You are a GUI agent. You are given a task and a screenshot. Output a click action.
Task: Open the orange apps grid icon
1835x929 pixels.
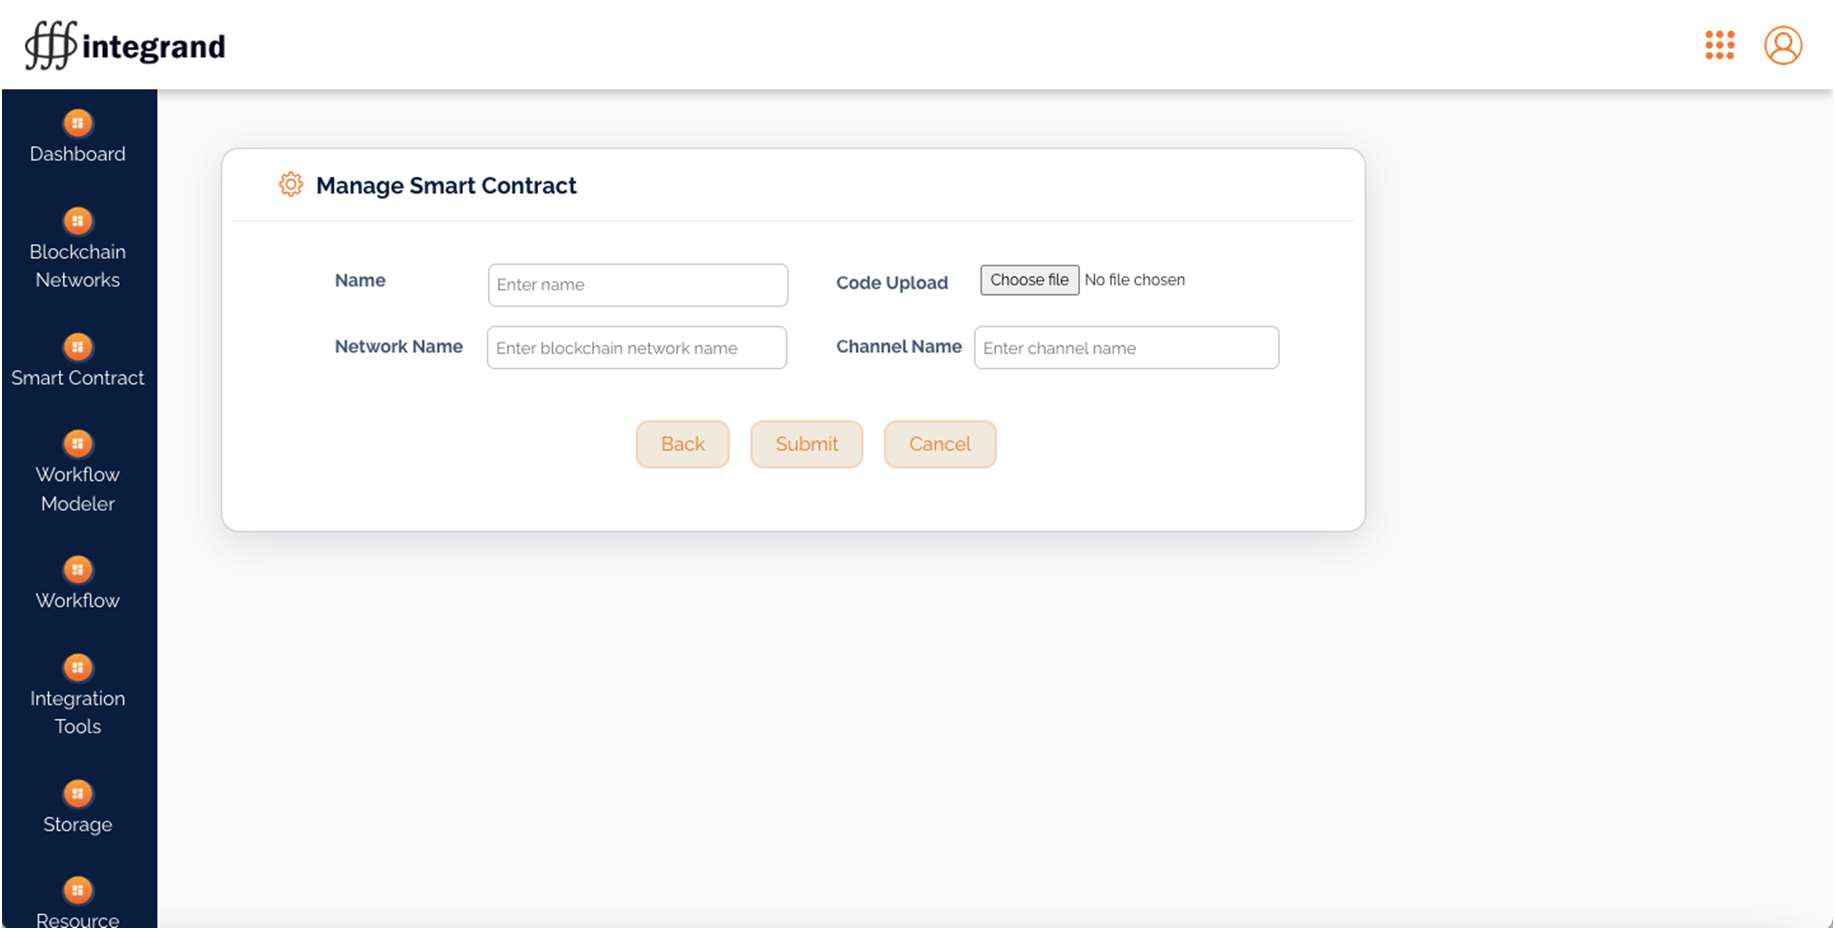(x=1719, y=45)
